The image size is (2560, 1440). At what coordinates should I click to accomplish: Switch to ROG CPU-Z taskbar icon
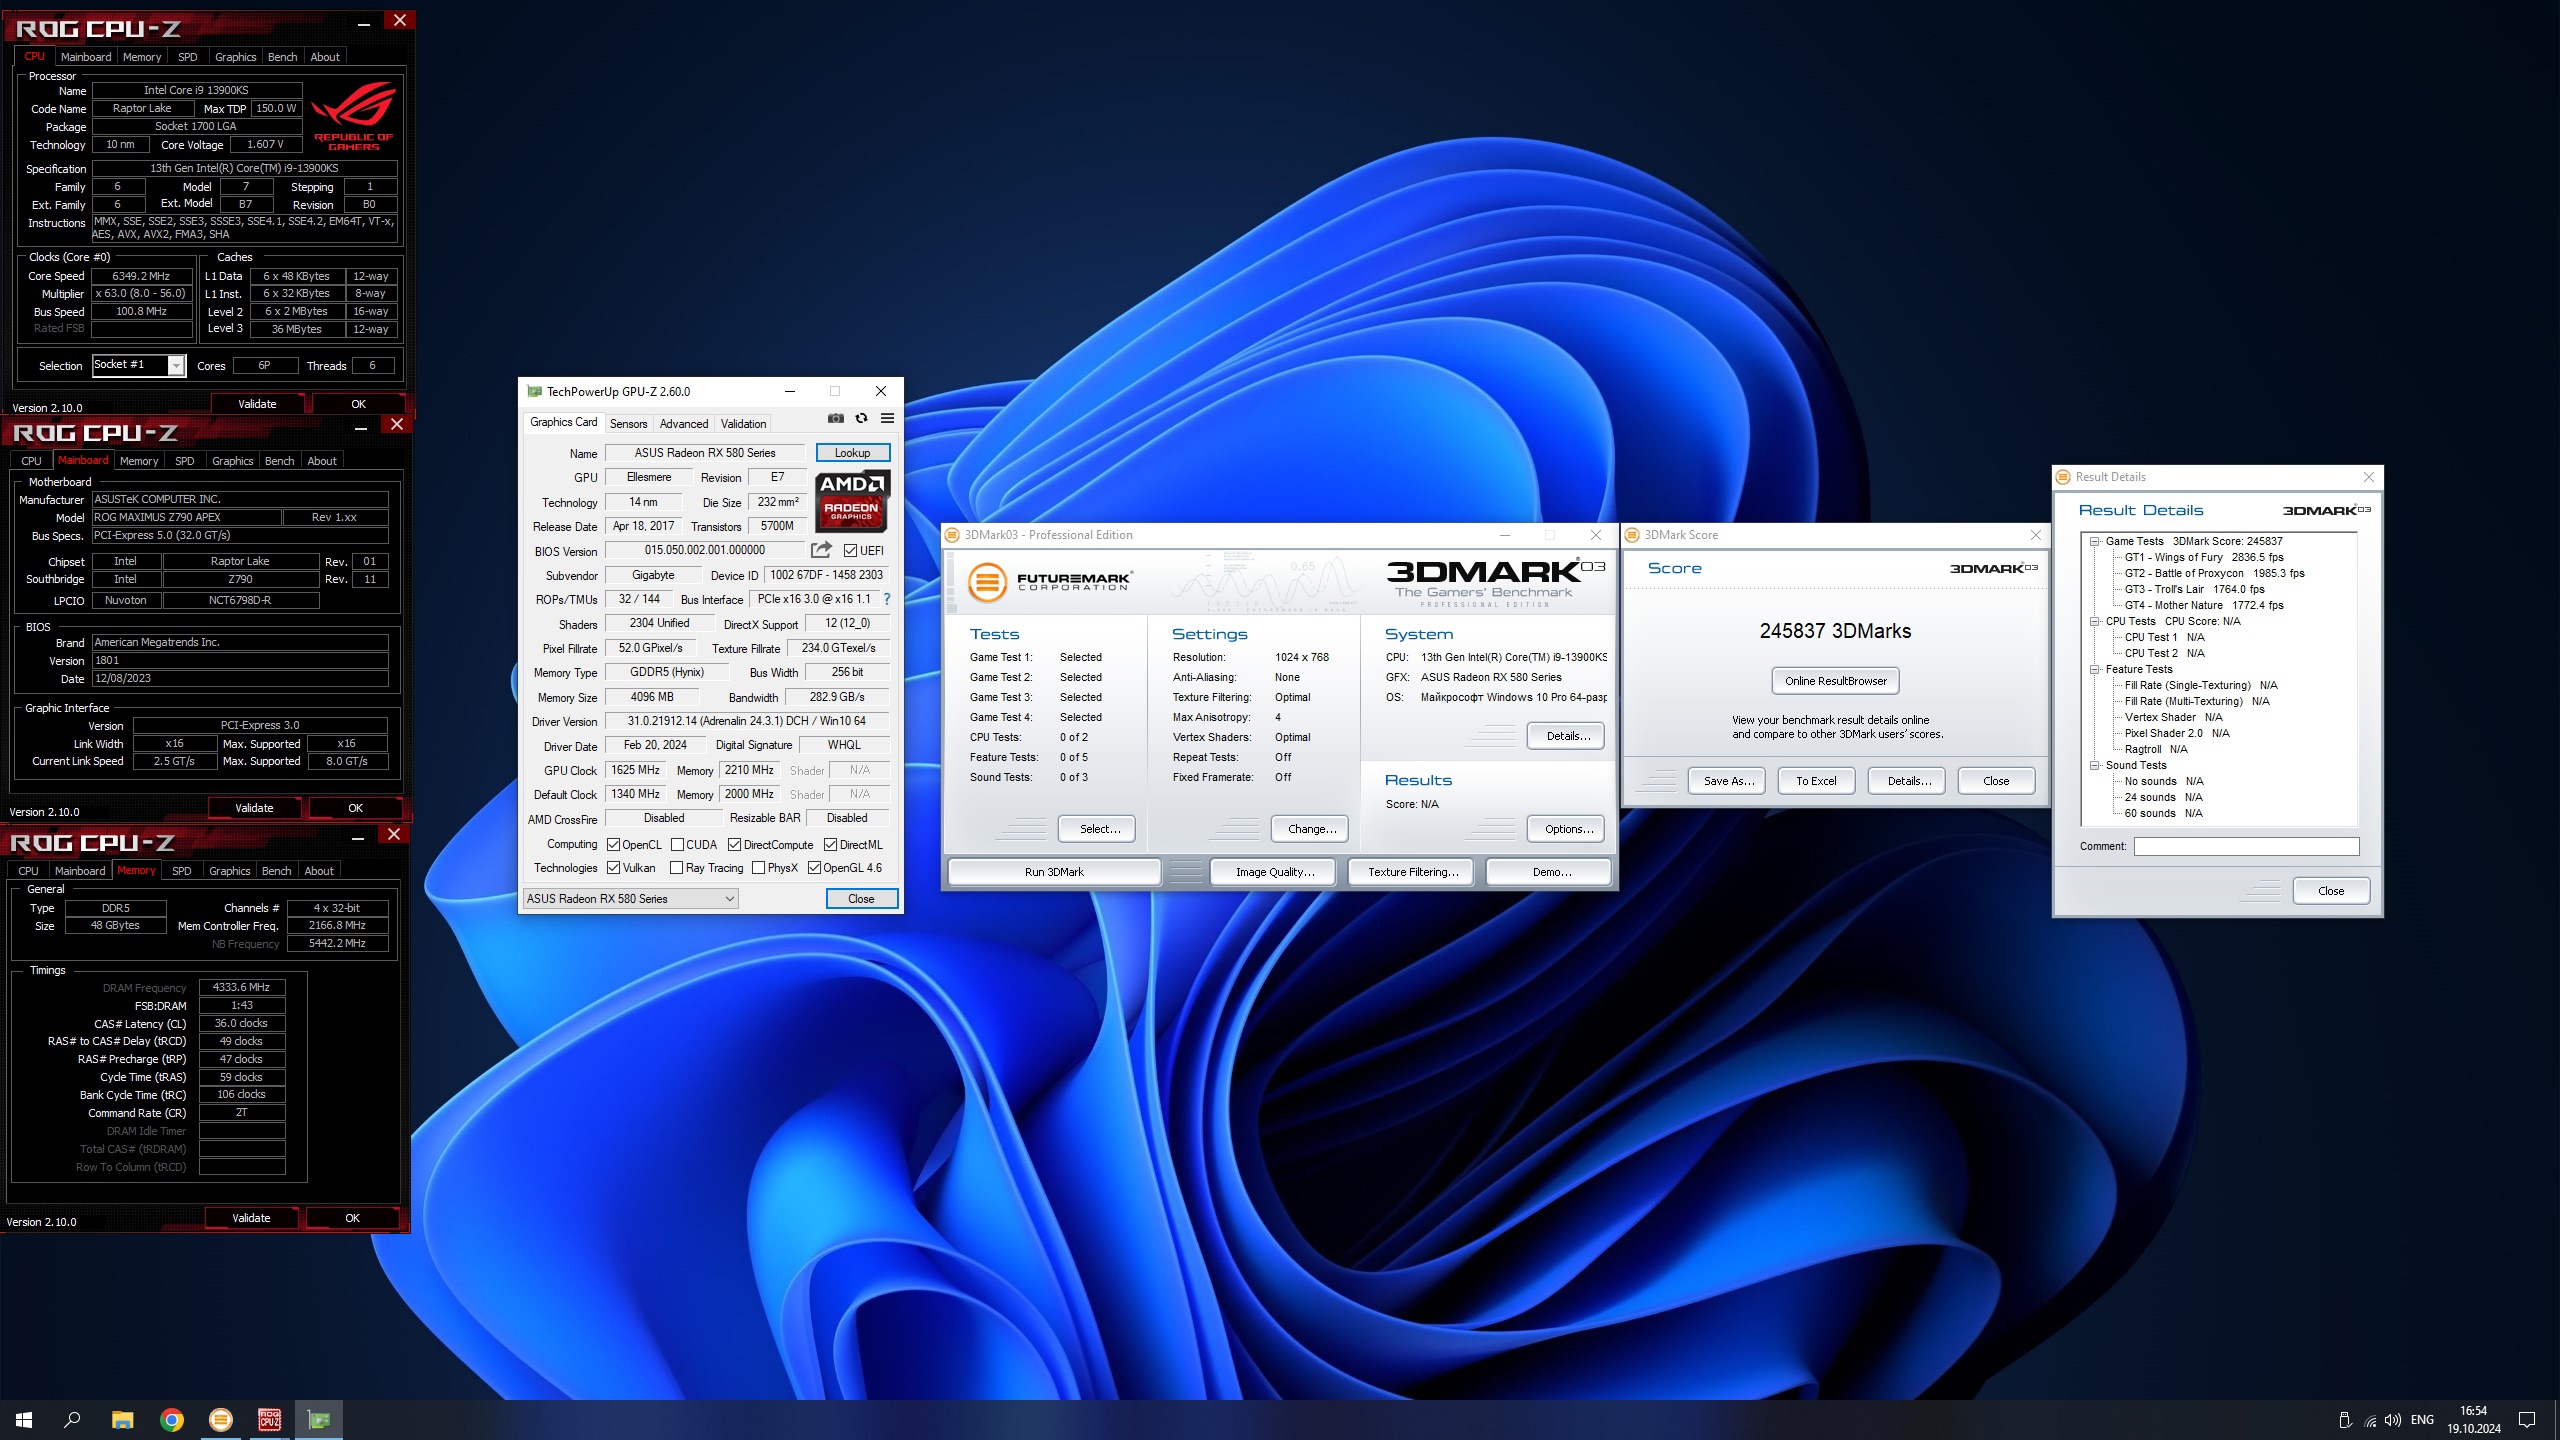pos(270,1419)
